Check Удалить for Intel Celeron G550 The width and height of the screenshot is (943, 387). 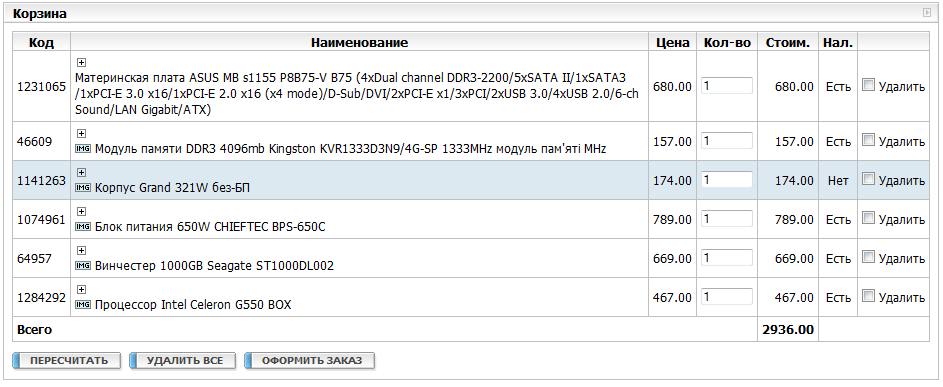[868, 296]
